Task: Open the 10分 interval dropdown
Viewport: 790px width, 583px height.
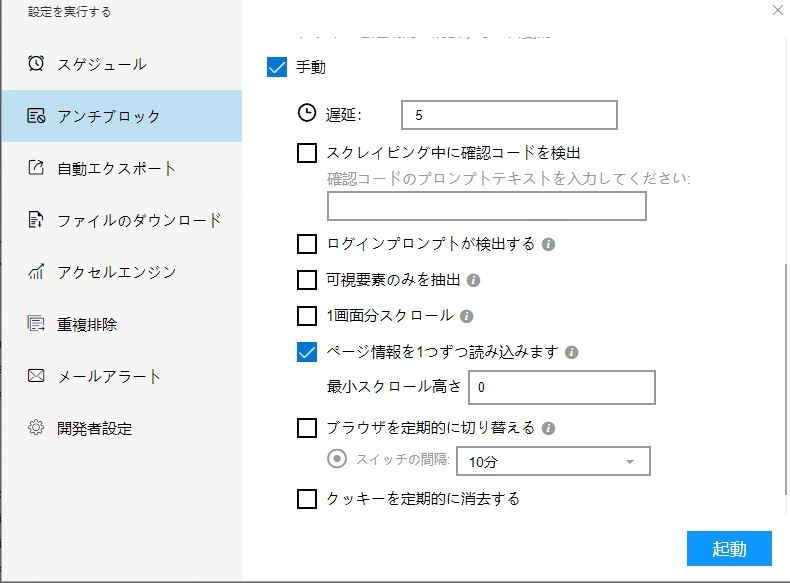Action: click(x=552, y=461)
